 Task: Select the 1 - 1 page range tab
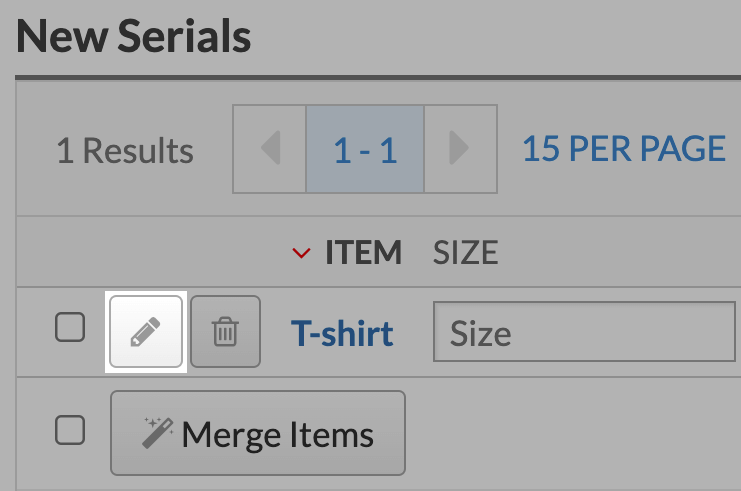tap(365, 149)
